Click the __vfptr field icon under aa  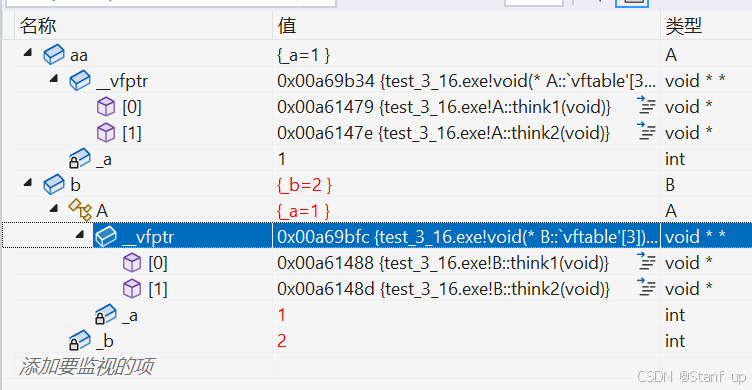[x=80, y=80]
